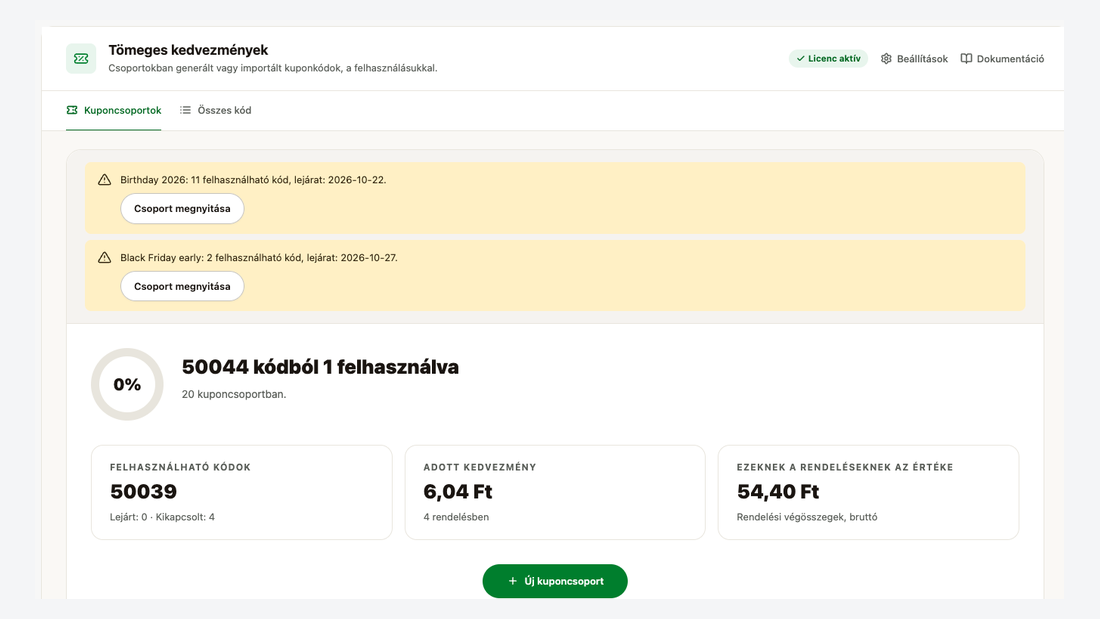Image resolution: width=1100 pixels, height=619 pixels.
Task: Select the Felhasználható kódok stat card
Action: [x=242, y=492]
